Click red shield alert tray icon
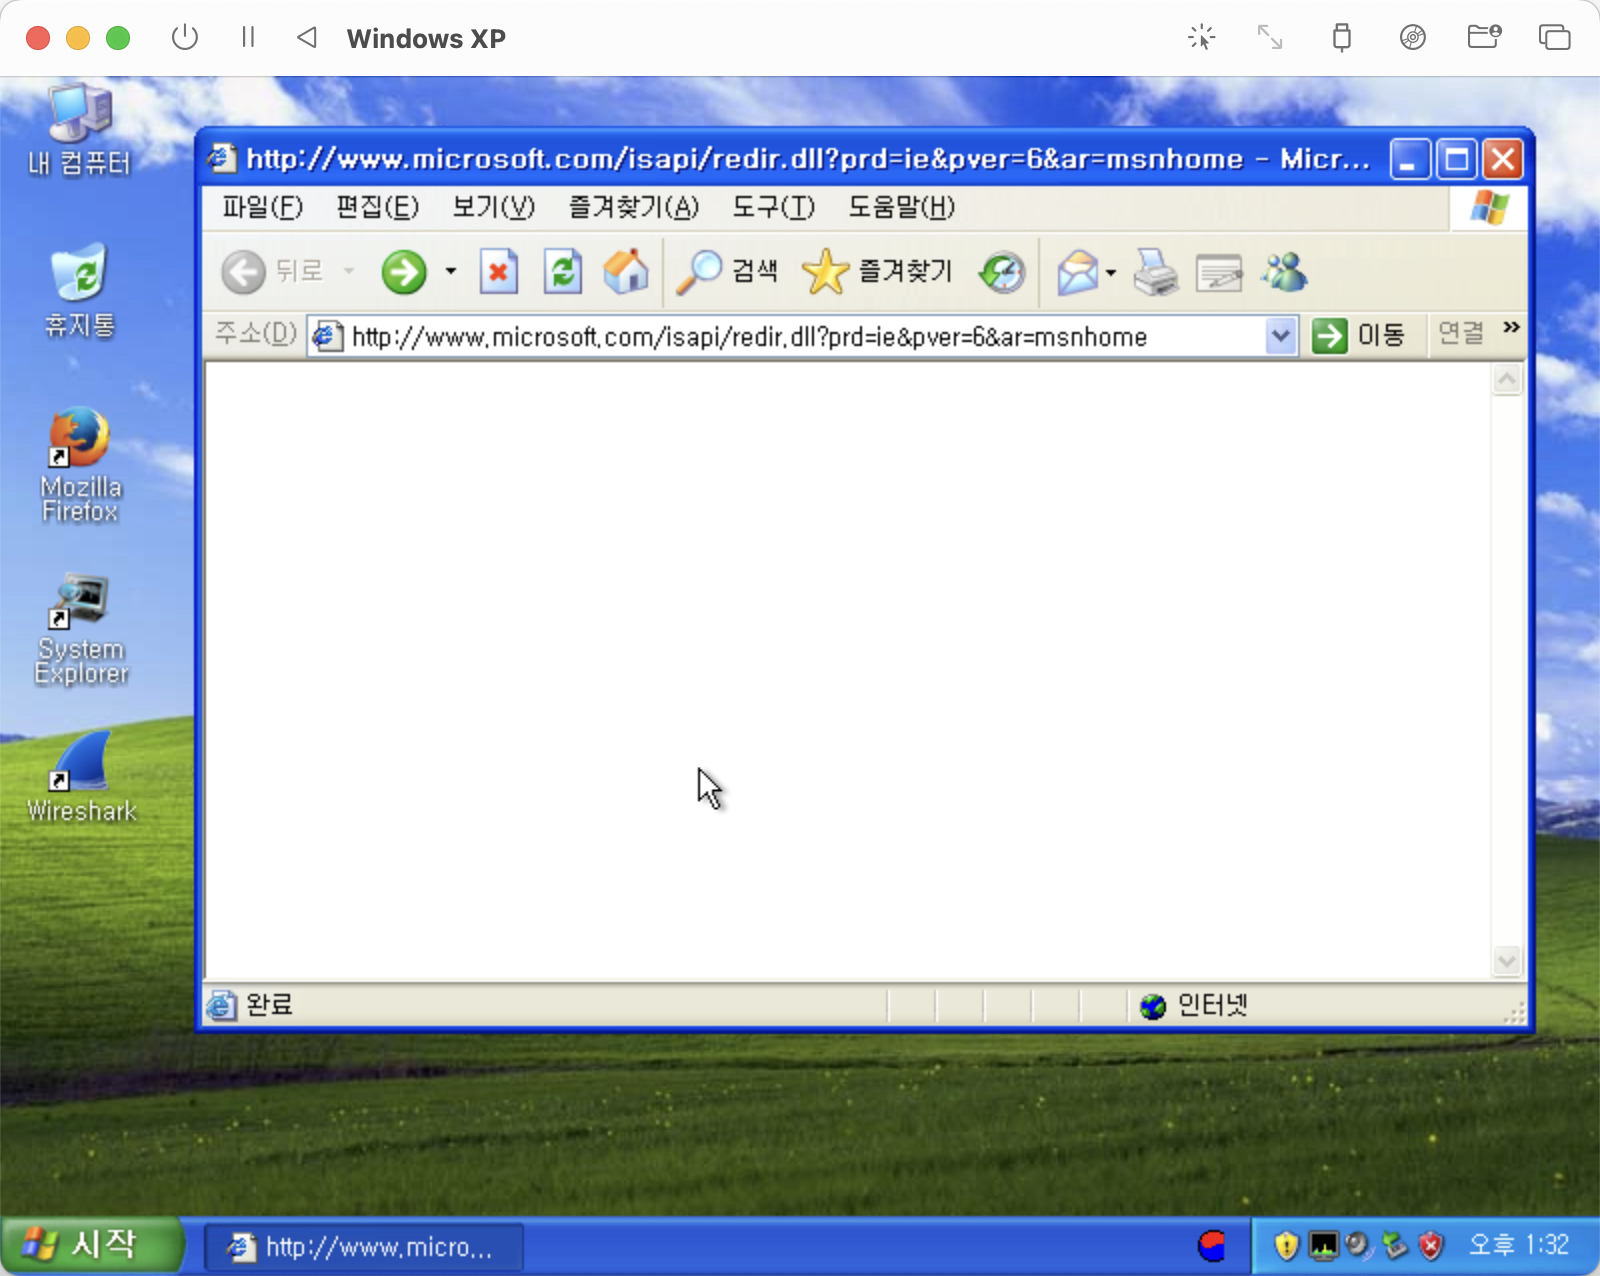The image size is (1600, 1276). point(1432,1245)
